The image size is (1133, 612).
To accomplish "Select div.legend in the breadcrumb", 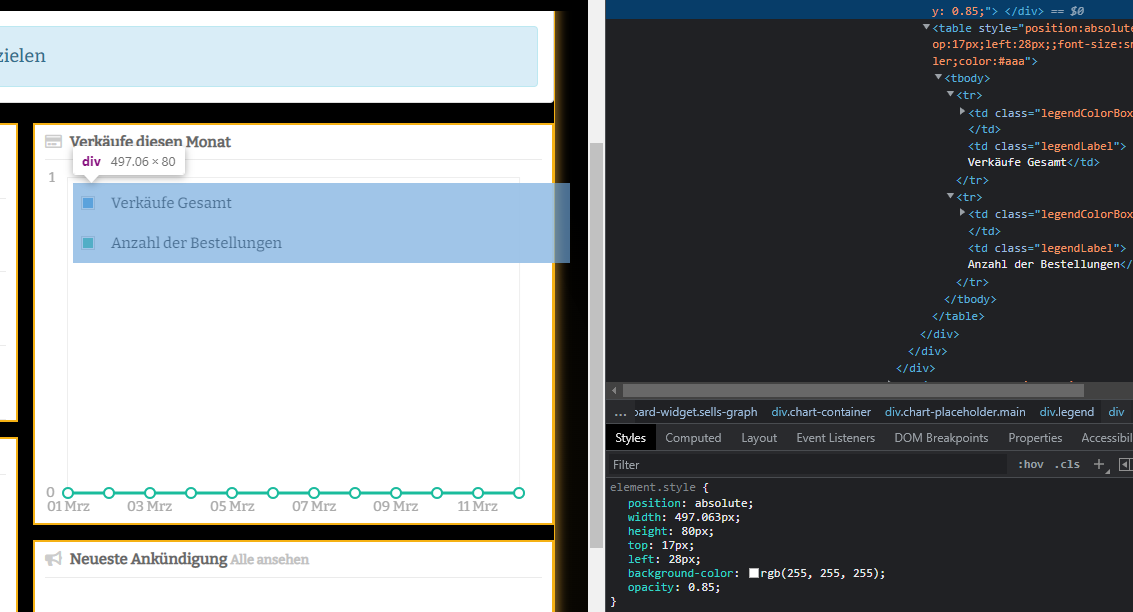I will 1067,412.
